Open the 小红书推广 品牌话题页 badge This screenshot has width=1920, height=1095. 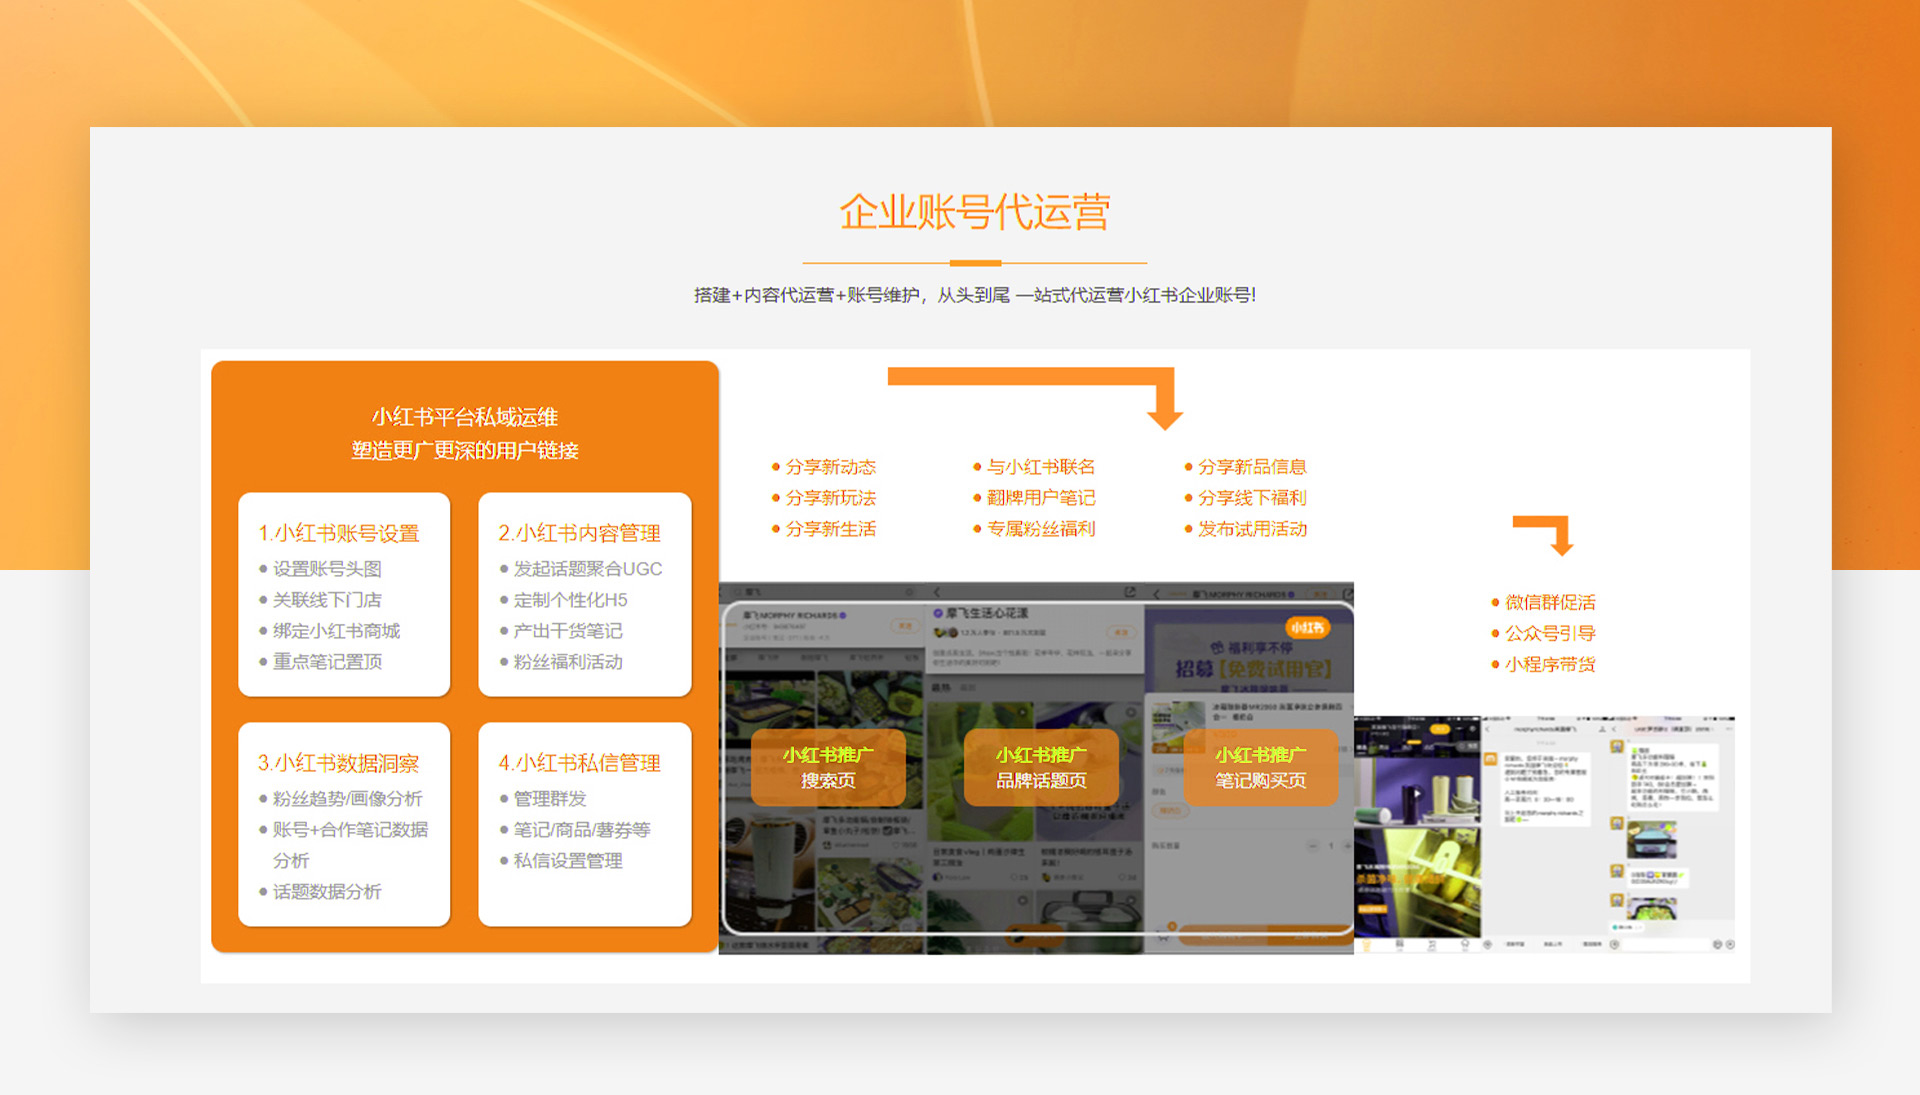[x=1041, y=767]
